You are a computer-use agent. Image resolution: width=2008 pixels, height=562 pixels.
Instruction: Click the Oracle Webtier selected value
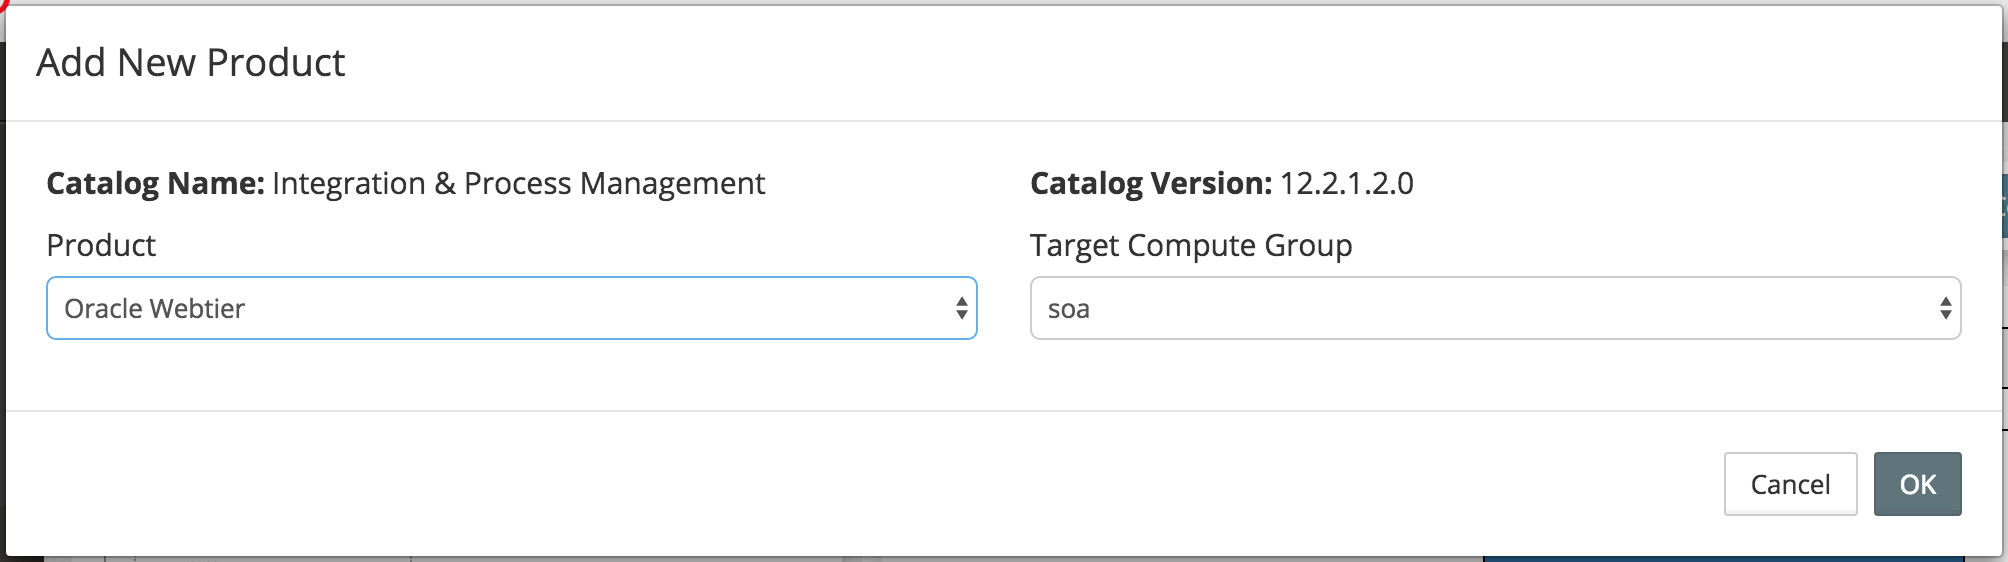pos(154,309)
